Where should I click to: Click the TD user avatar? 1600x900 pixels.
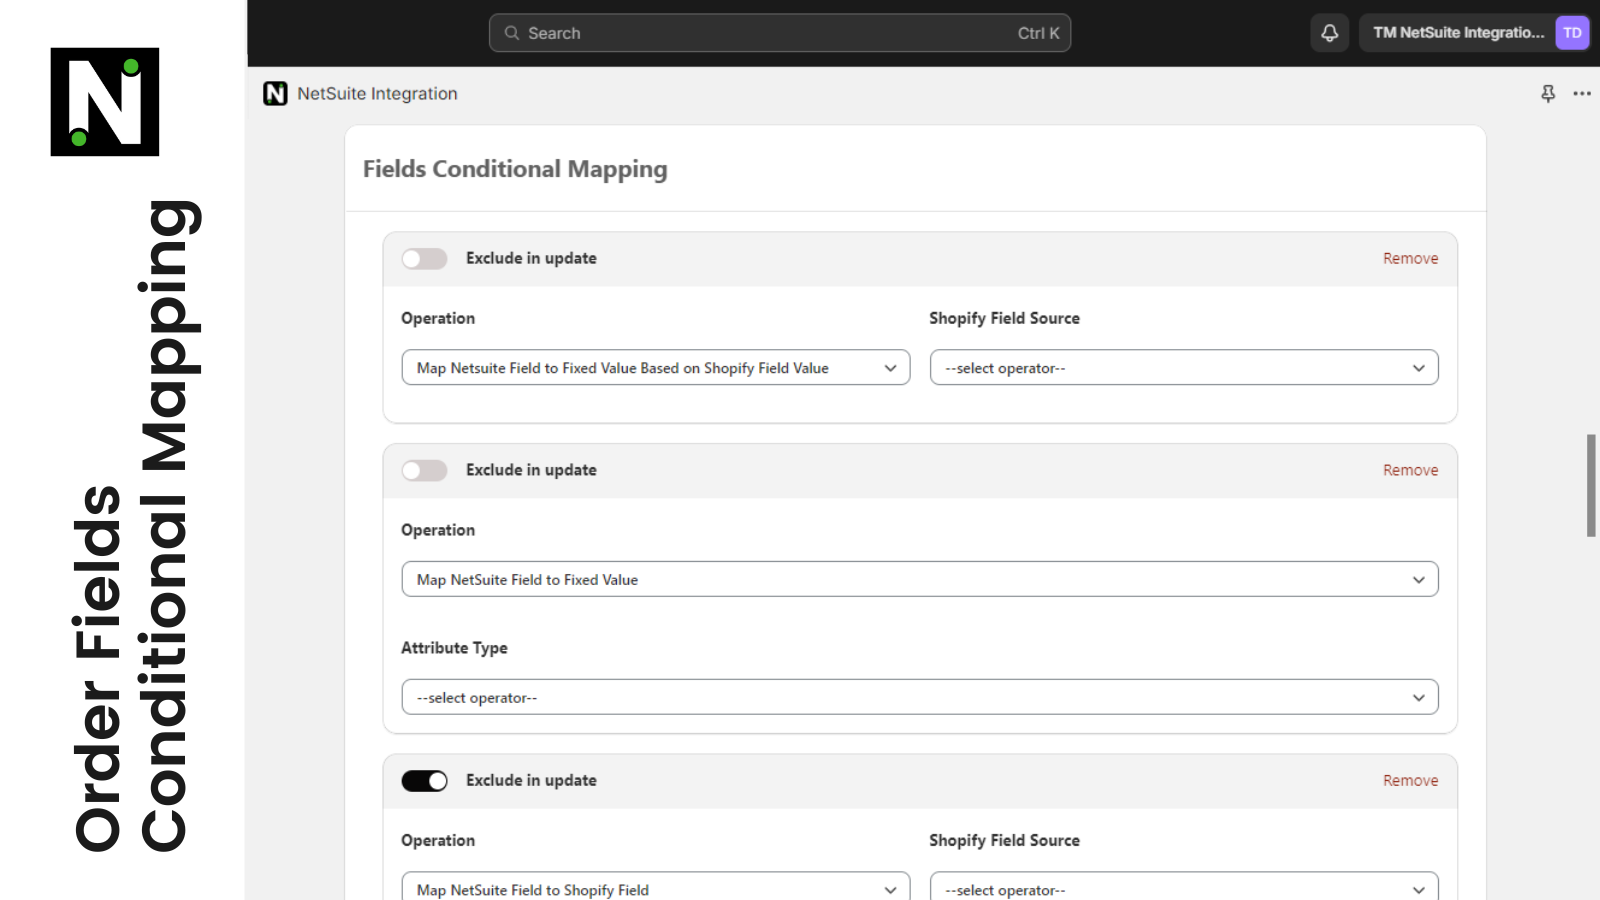[1572, 33]
